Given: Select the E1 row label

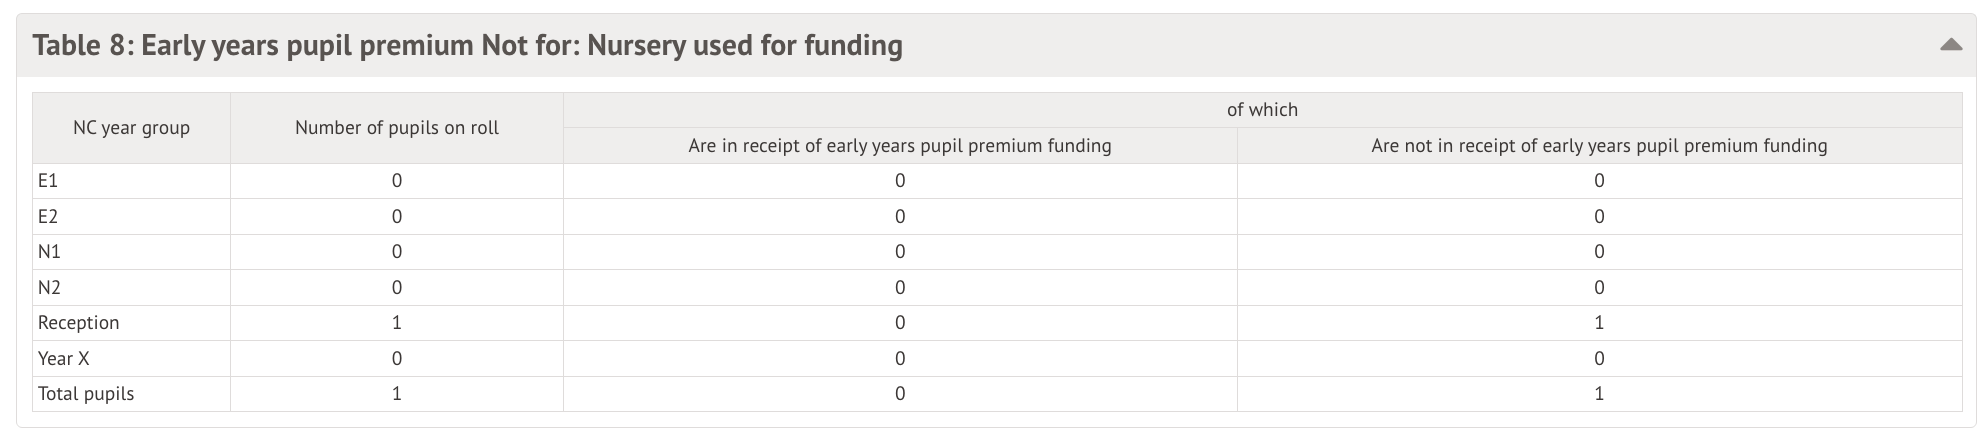Looking at the screenshot, I should 48,181.
